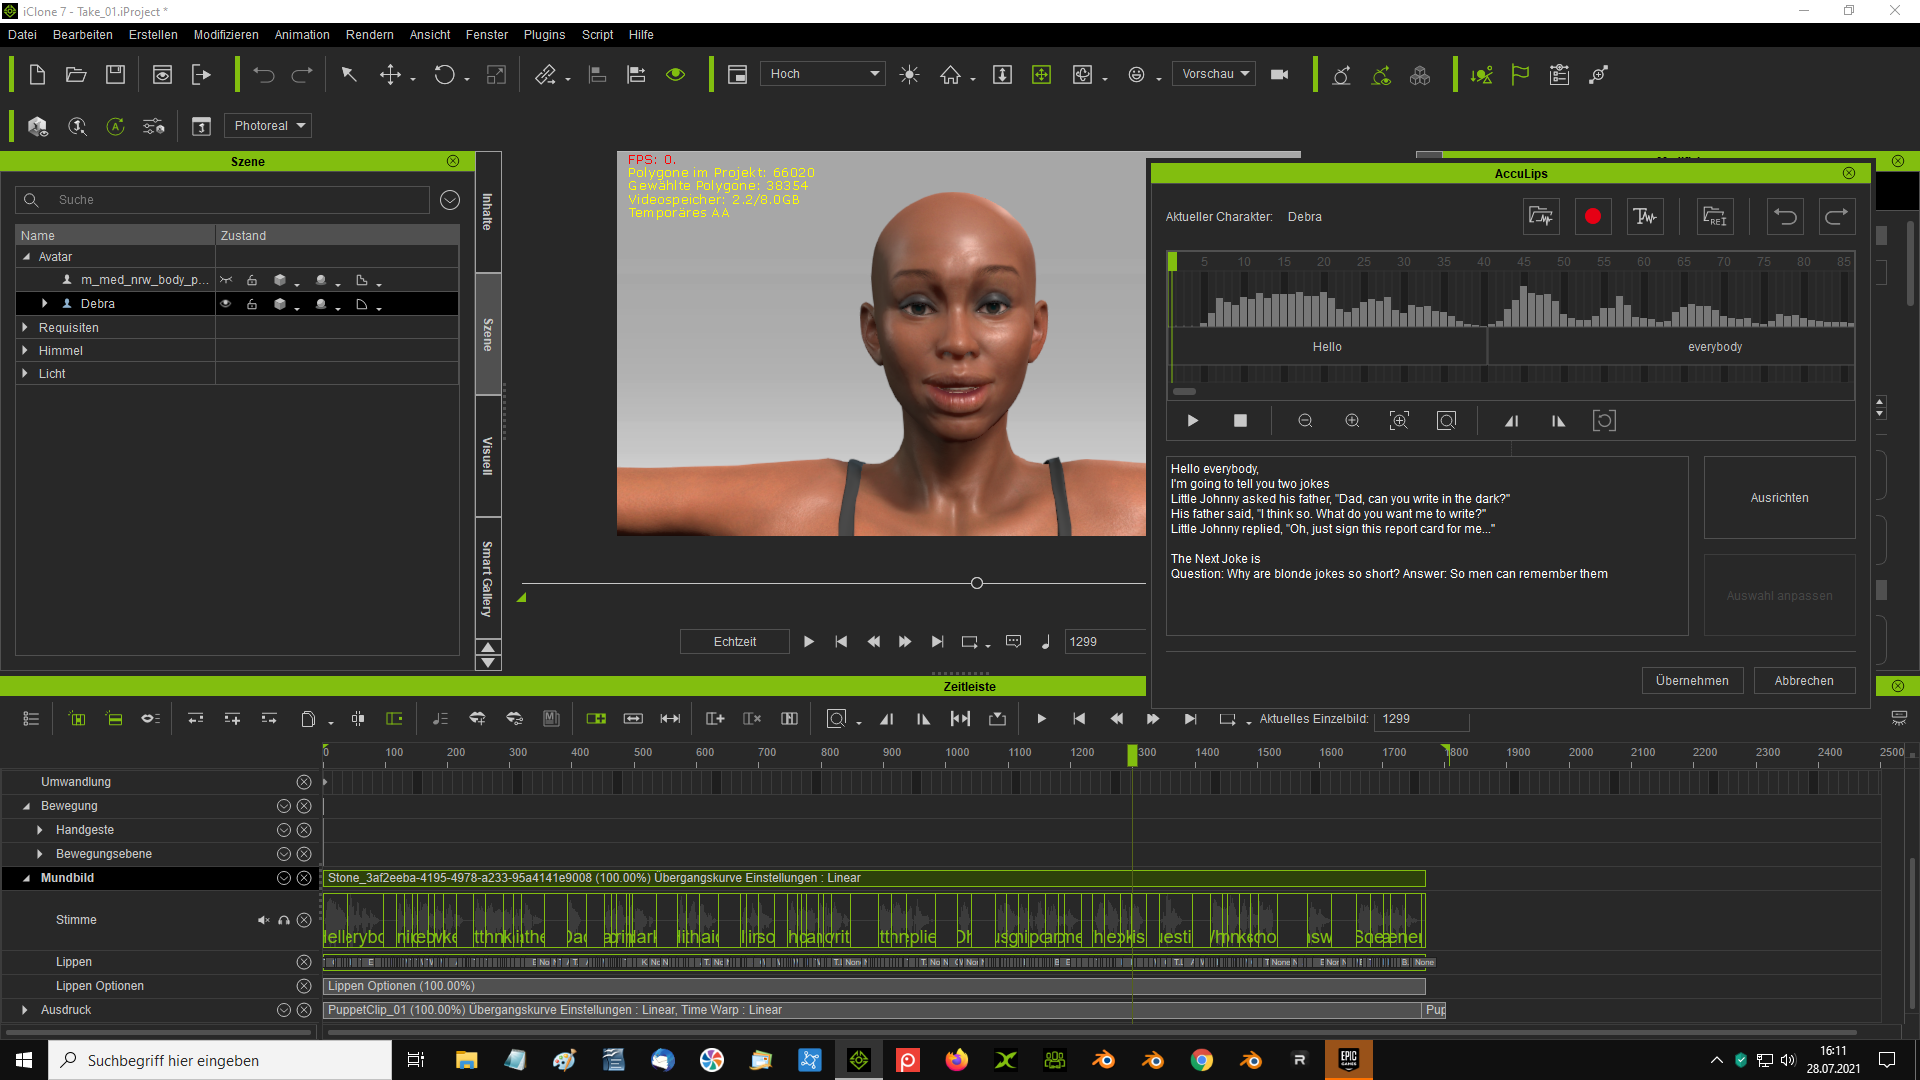
Task: Click the Home view icon
Action: click(x=950, y=75)
